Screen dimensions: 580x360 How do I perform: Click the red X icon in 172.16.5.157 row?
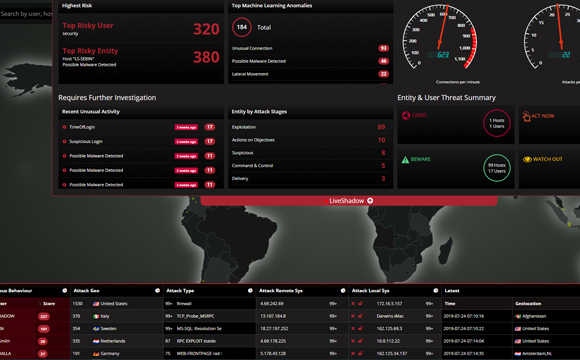[353, 304]
